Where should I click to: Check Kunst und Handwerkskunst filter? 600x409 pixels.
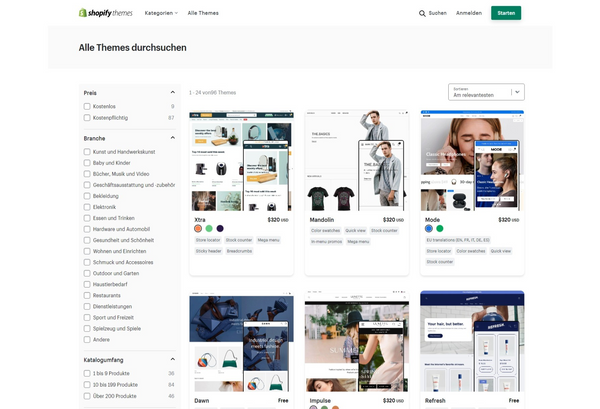pyautogui.click(x=87, y=152)
